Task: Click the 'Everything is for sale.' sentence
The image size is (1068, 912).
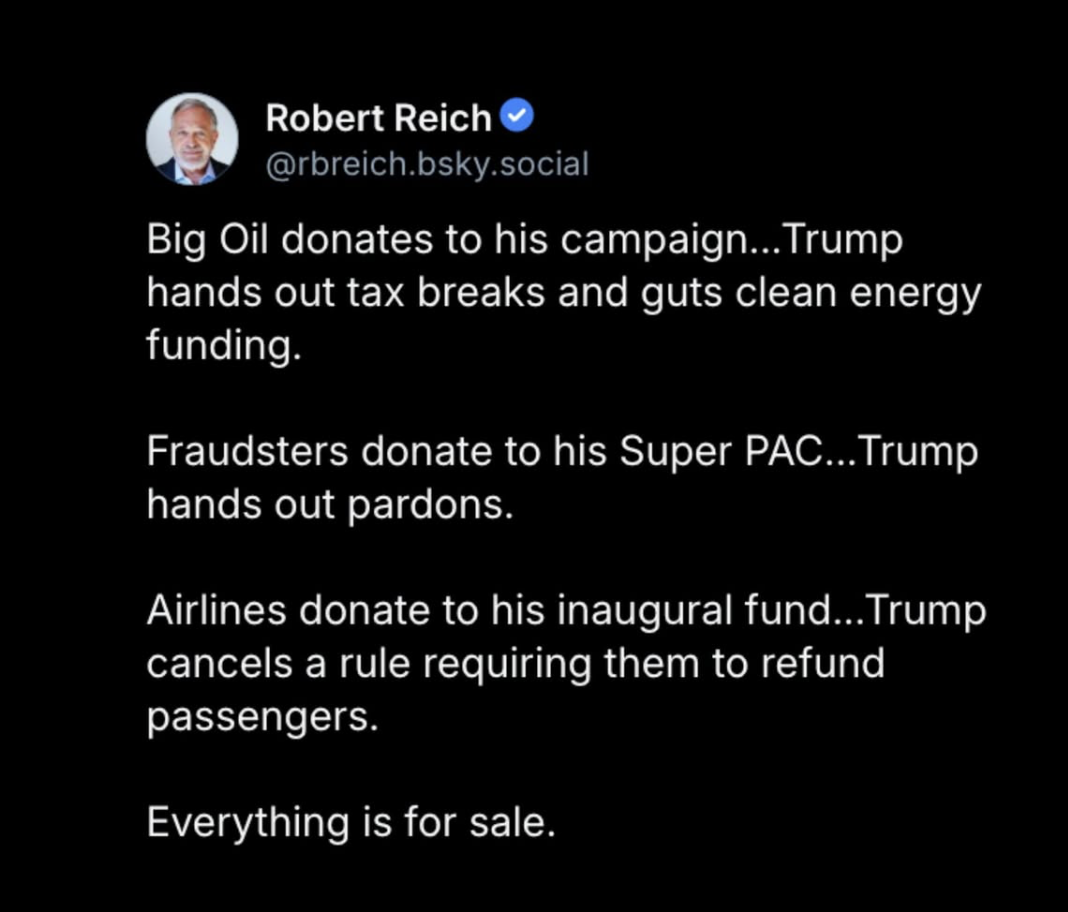Action: 351,823
